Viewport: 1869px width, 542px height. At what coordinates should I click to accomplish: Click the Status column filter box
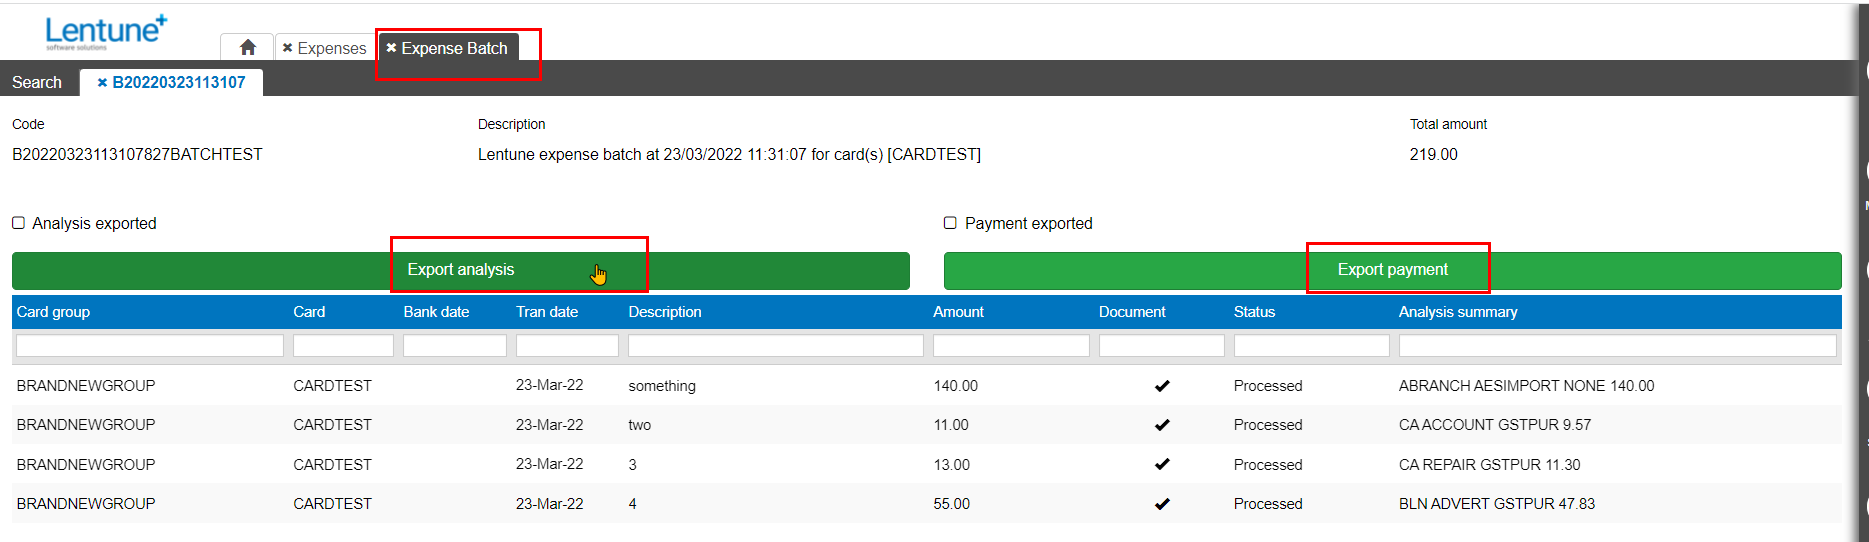[x=1311, y=346]
